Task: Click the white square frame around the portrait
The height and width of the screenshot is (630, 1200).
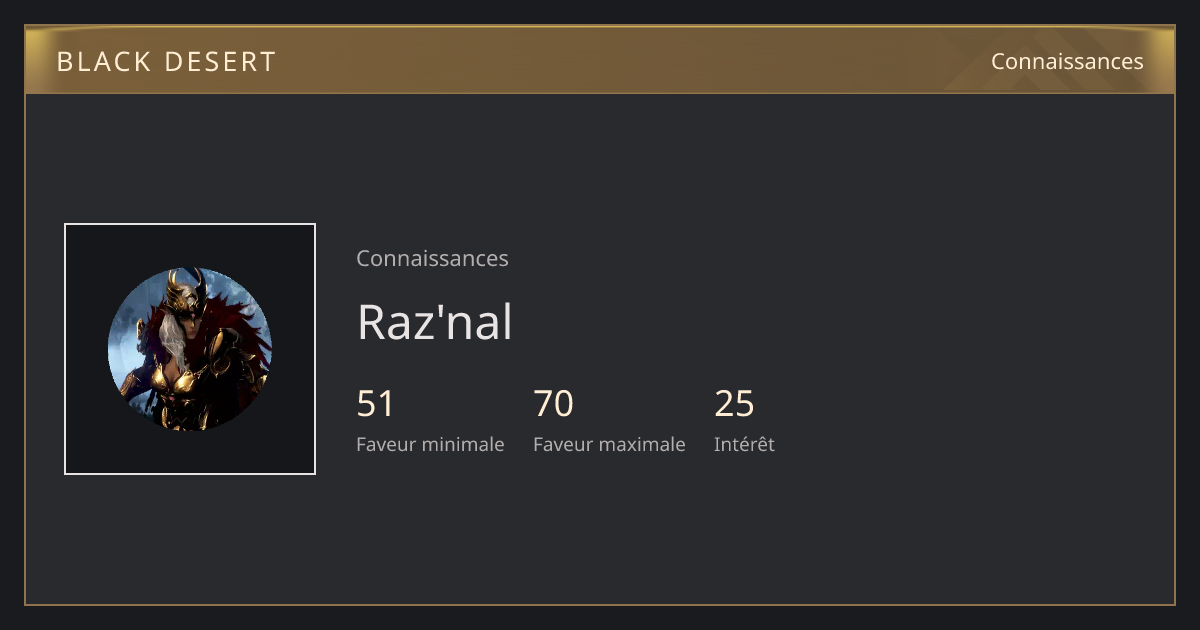Action: pyautogui.click(x=190, y=349)
